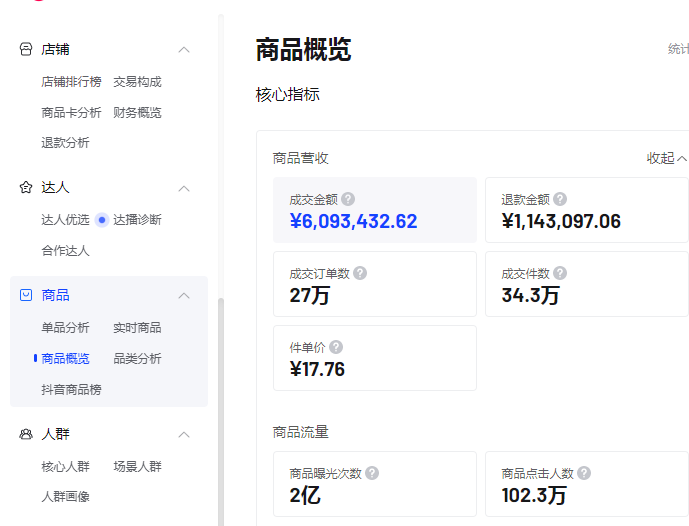Click question mark icon next to 成交订单数

click(x=360, y=273)
